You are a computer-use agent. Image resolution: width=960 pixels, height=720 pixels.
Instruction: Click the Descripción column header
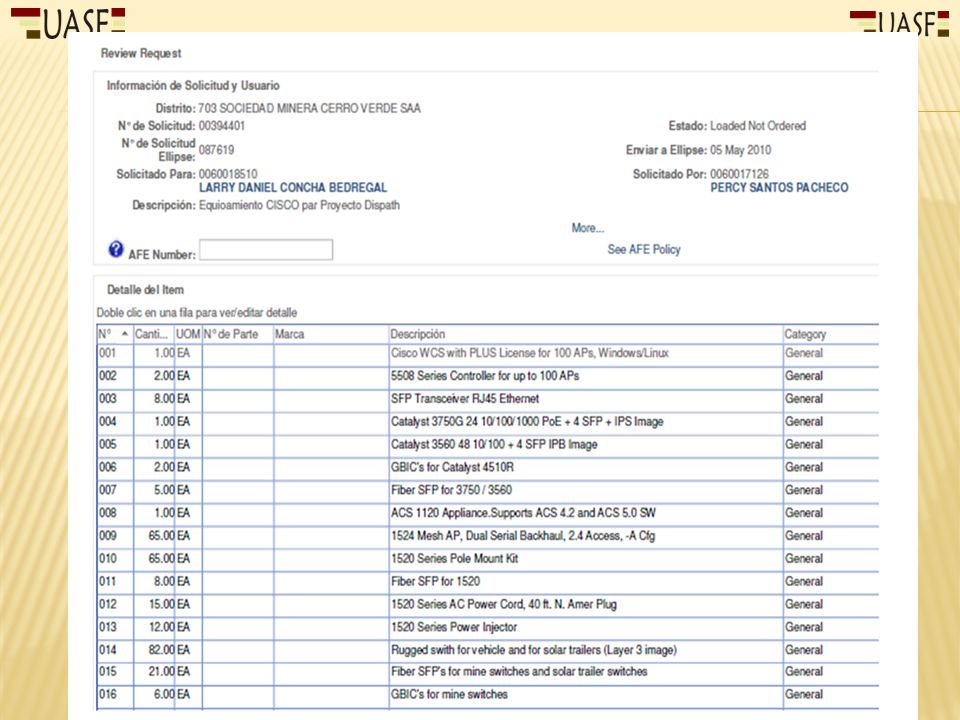[586, 334]
